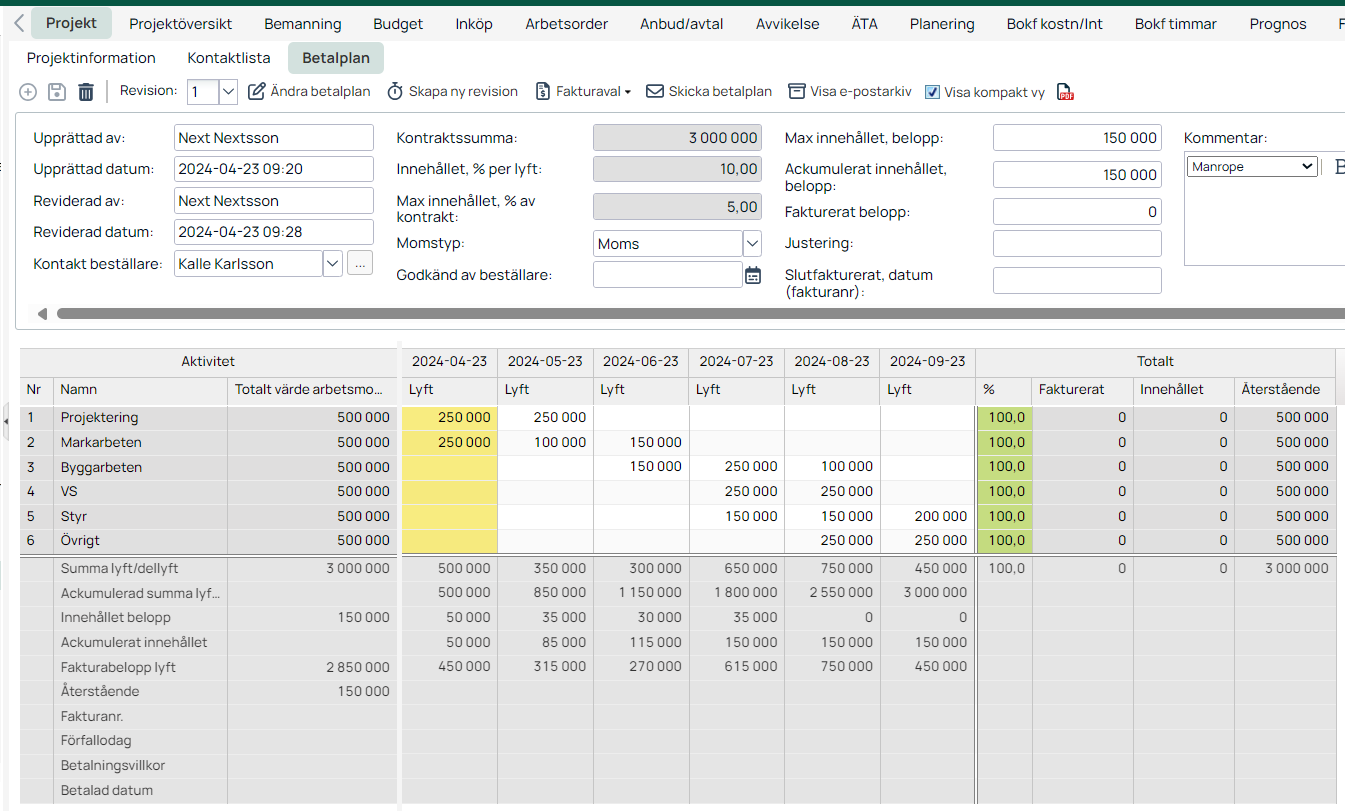Click the Reviderad av field
The image size is (1345, 811).
coord(274,201)
